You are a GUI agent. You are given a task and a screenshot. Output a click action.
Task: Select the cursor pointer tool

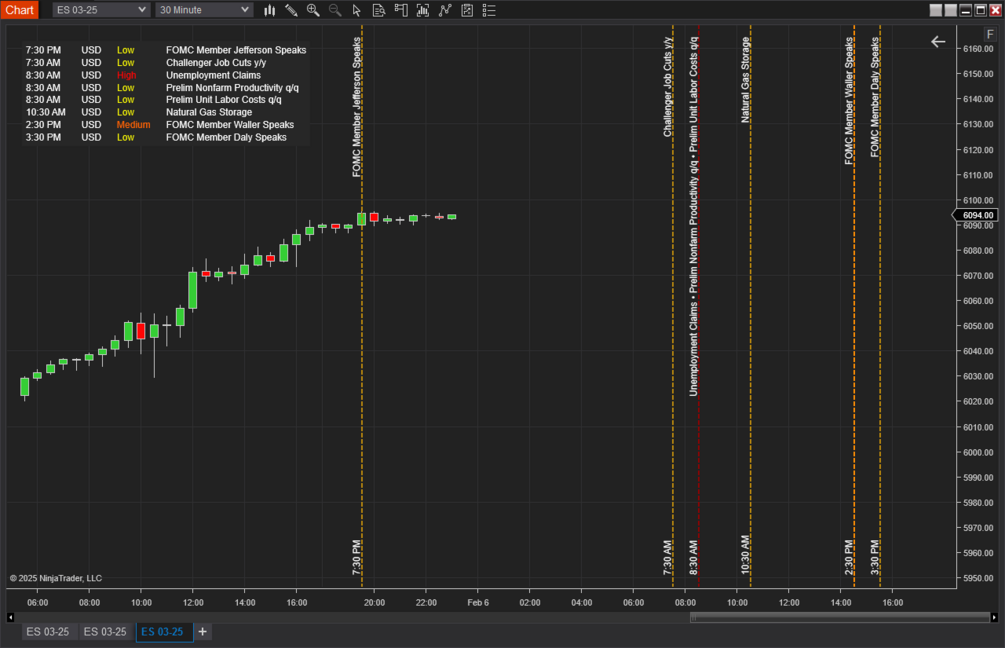click(x=357, y=10)
